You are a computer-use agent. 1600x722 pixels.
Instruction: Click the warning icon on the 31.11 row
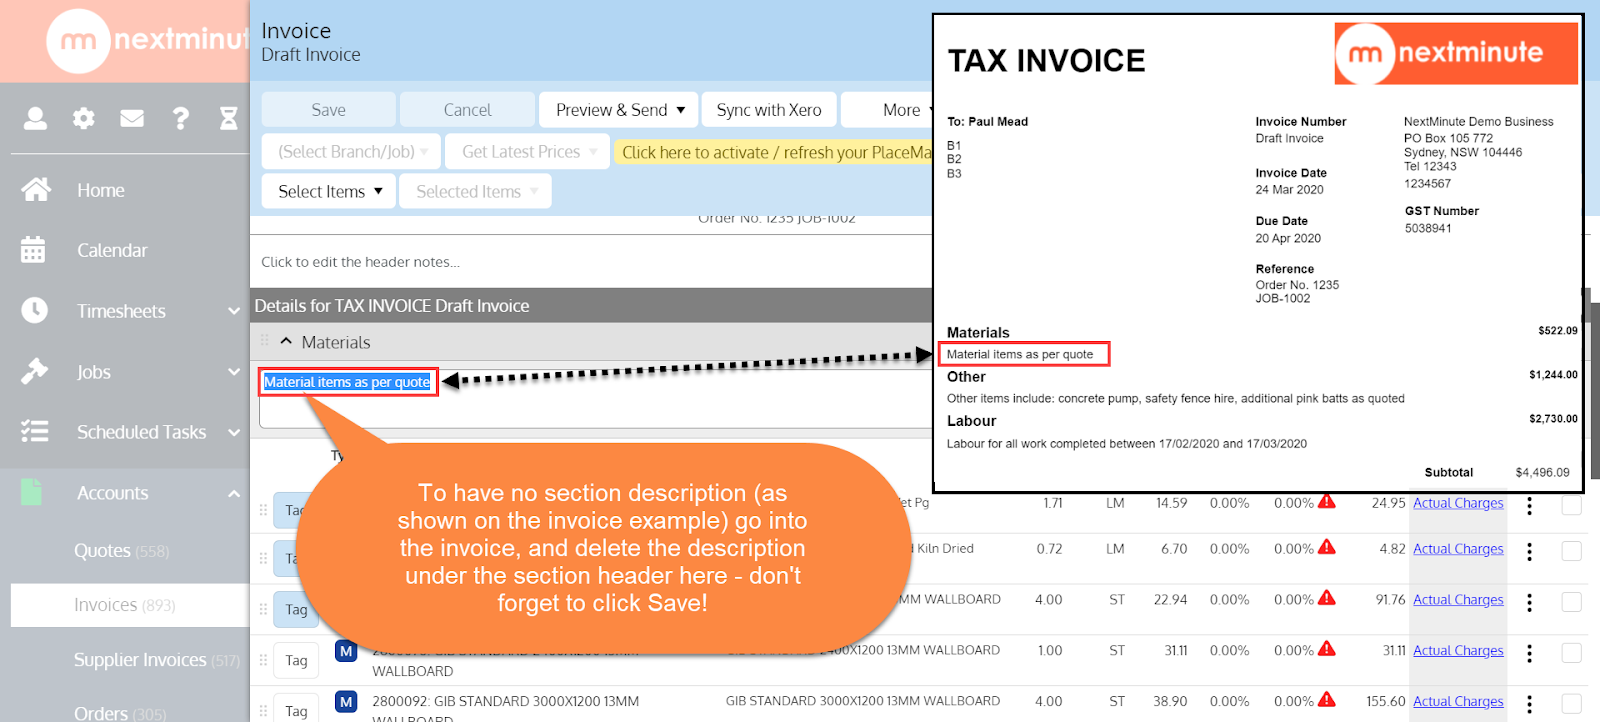click(x=1327, y=650)
